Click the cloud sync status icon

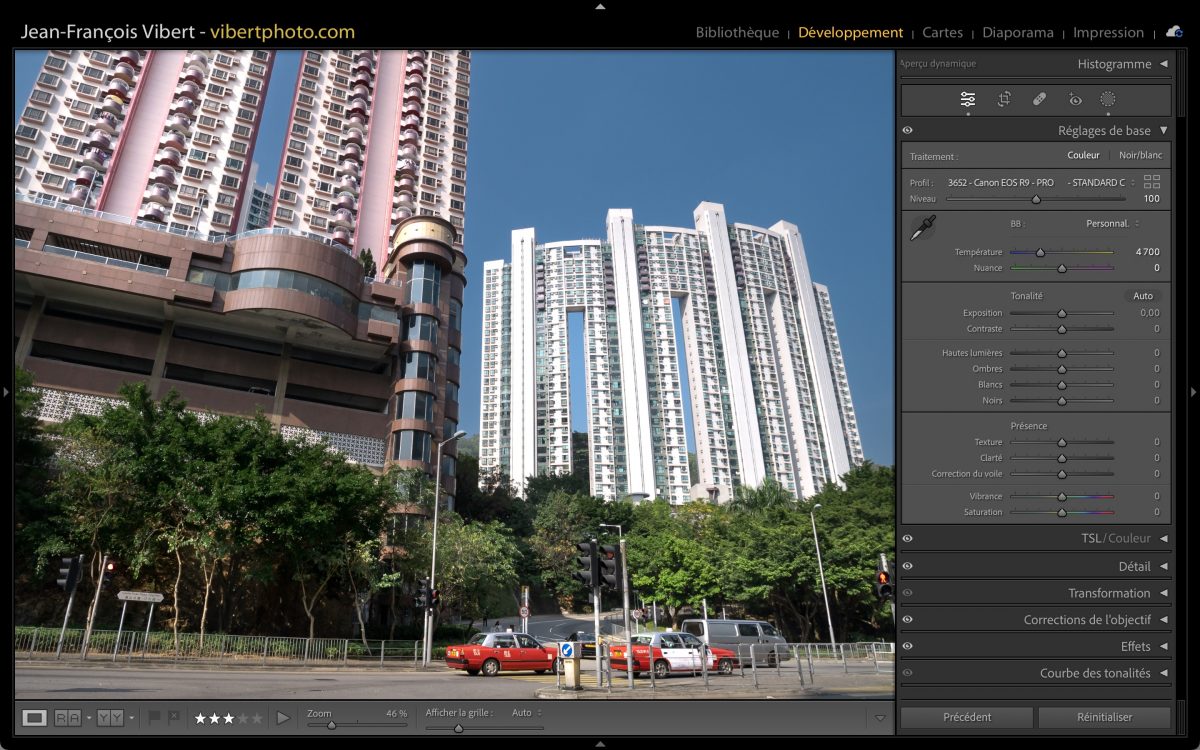[1174, 32]
